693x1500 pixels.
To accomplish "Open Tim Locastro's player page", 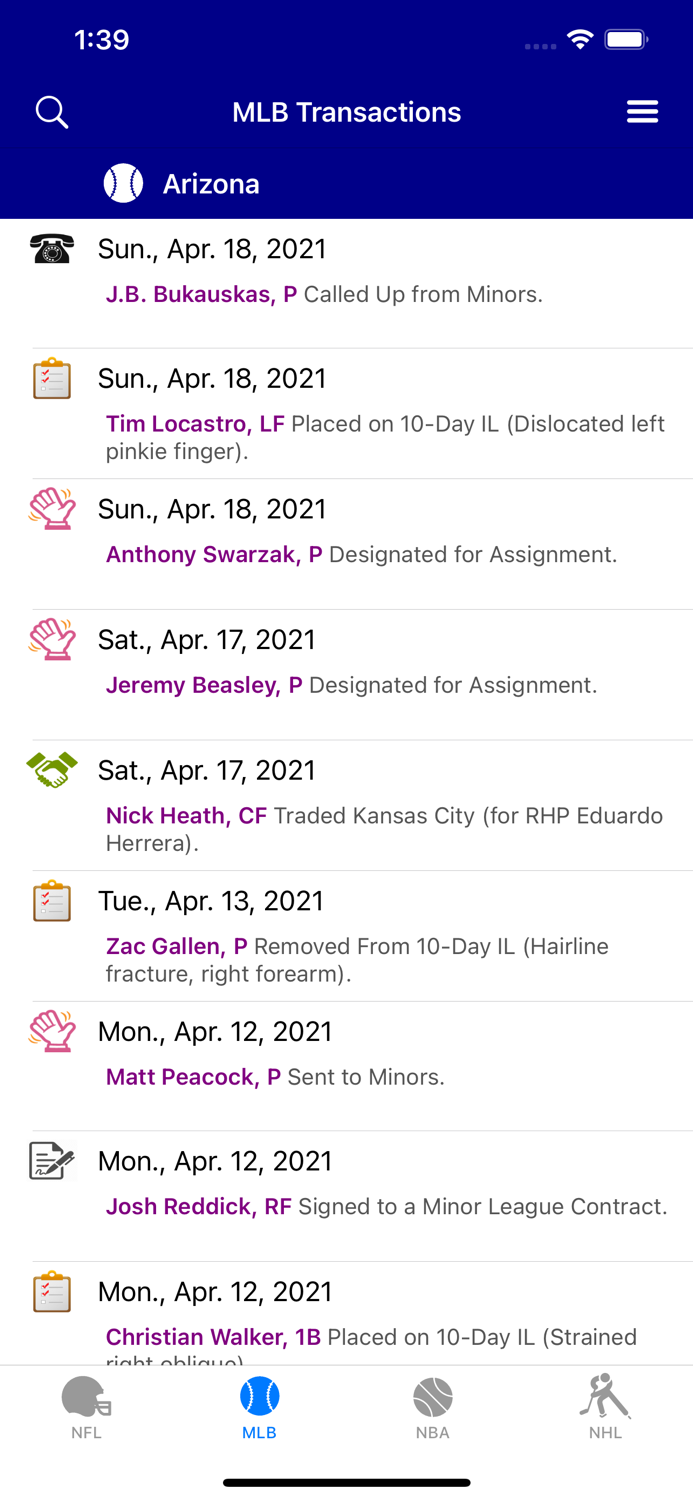I will [x=195, y=424].
